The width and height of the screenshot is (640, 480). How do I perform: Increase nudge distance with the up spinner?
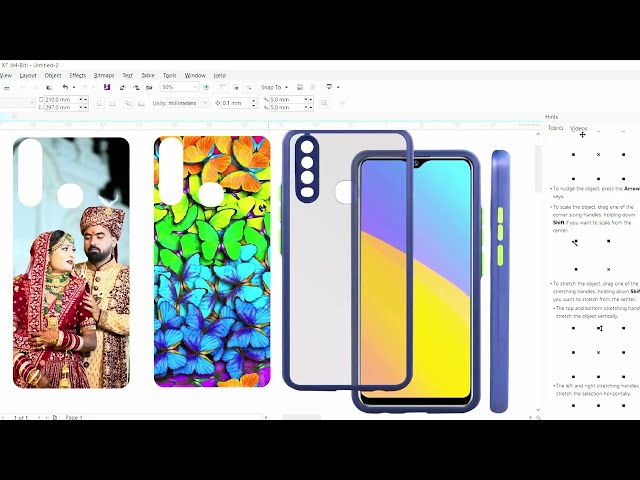tap(254, 101)
